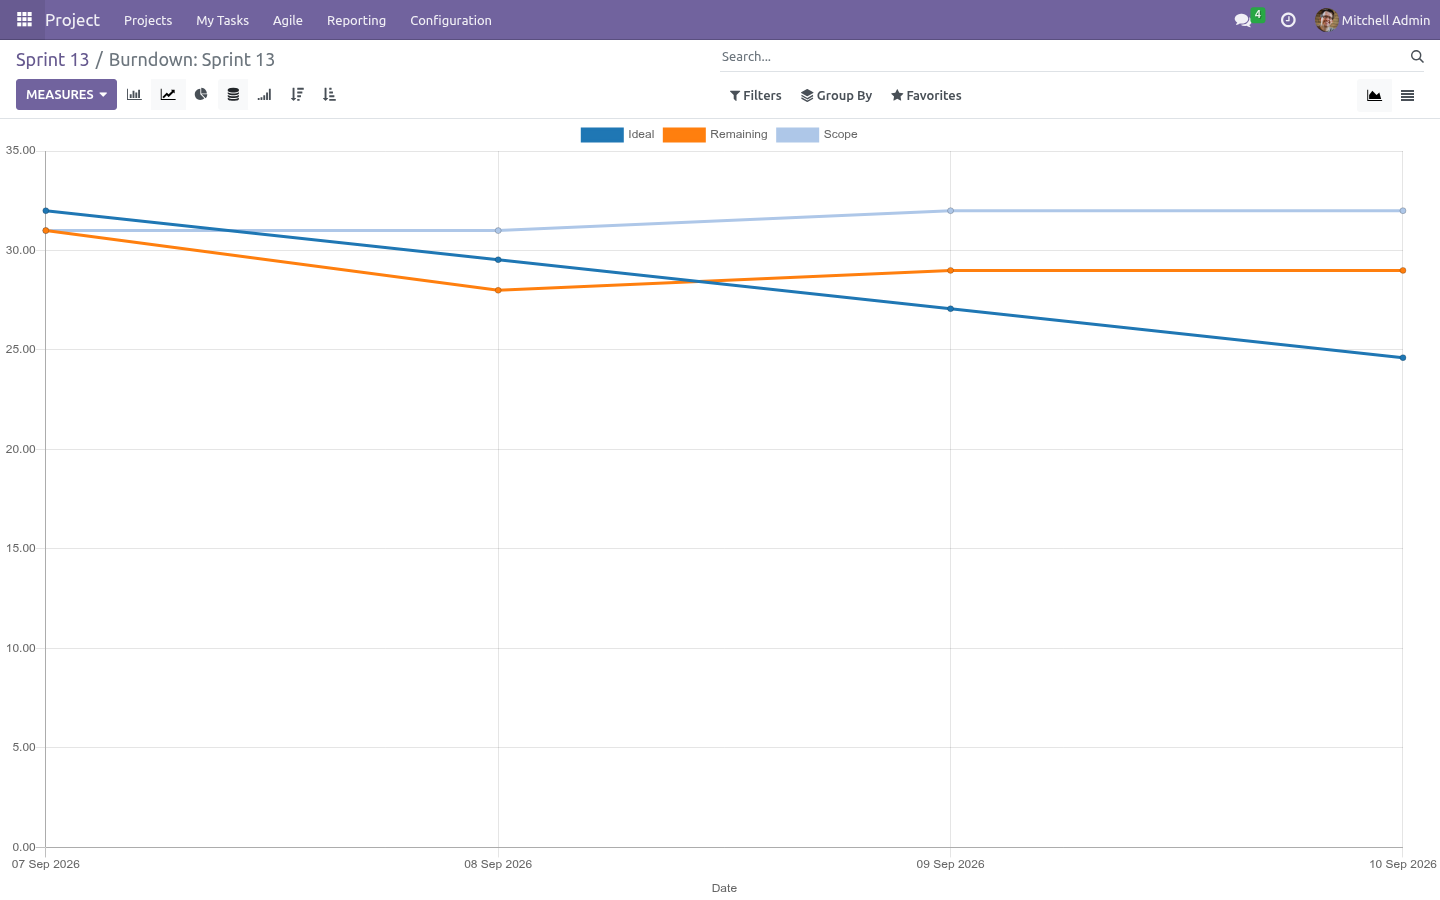Go back to Sprint 13 breadcrumb
Screen dimensions: 1440x900
[52, 60]
